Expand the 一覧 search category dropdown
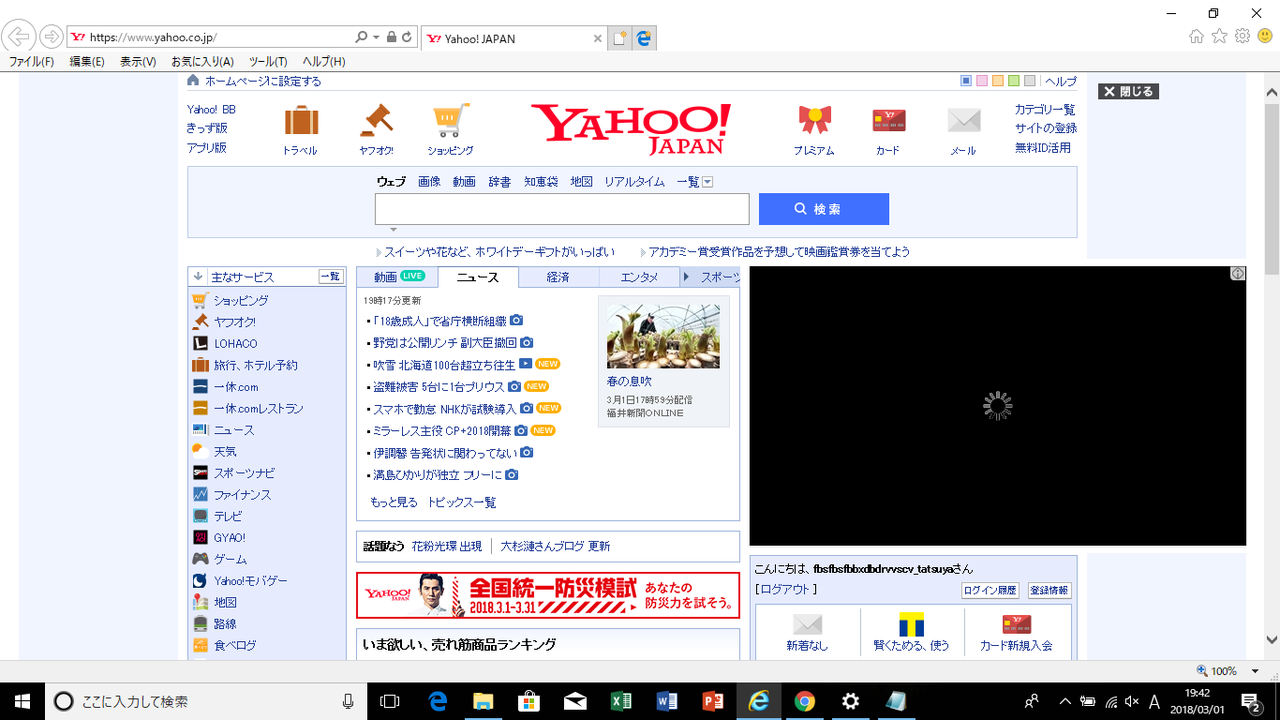This screenshot has width=1280, height=720. click(x=707, y=182)
